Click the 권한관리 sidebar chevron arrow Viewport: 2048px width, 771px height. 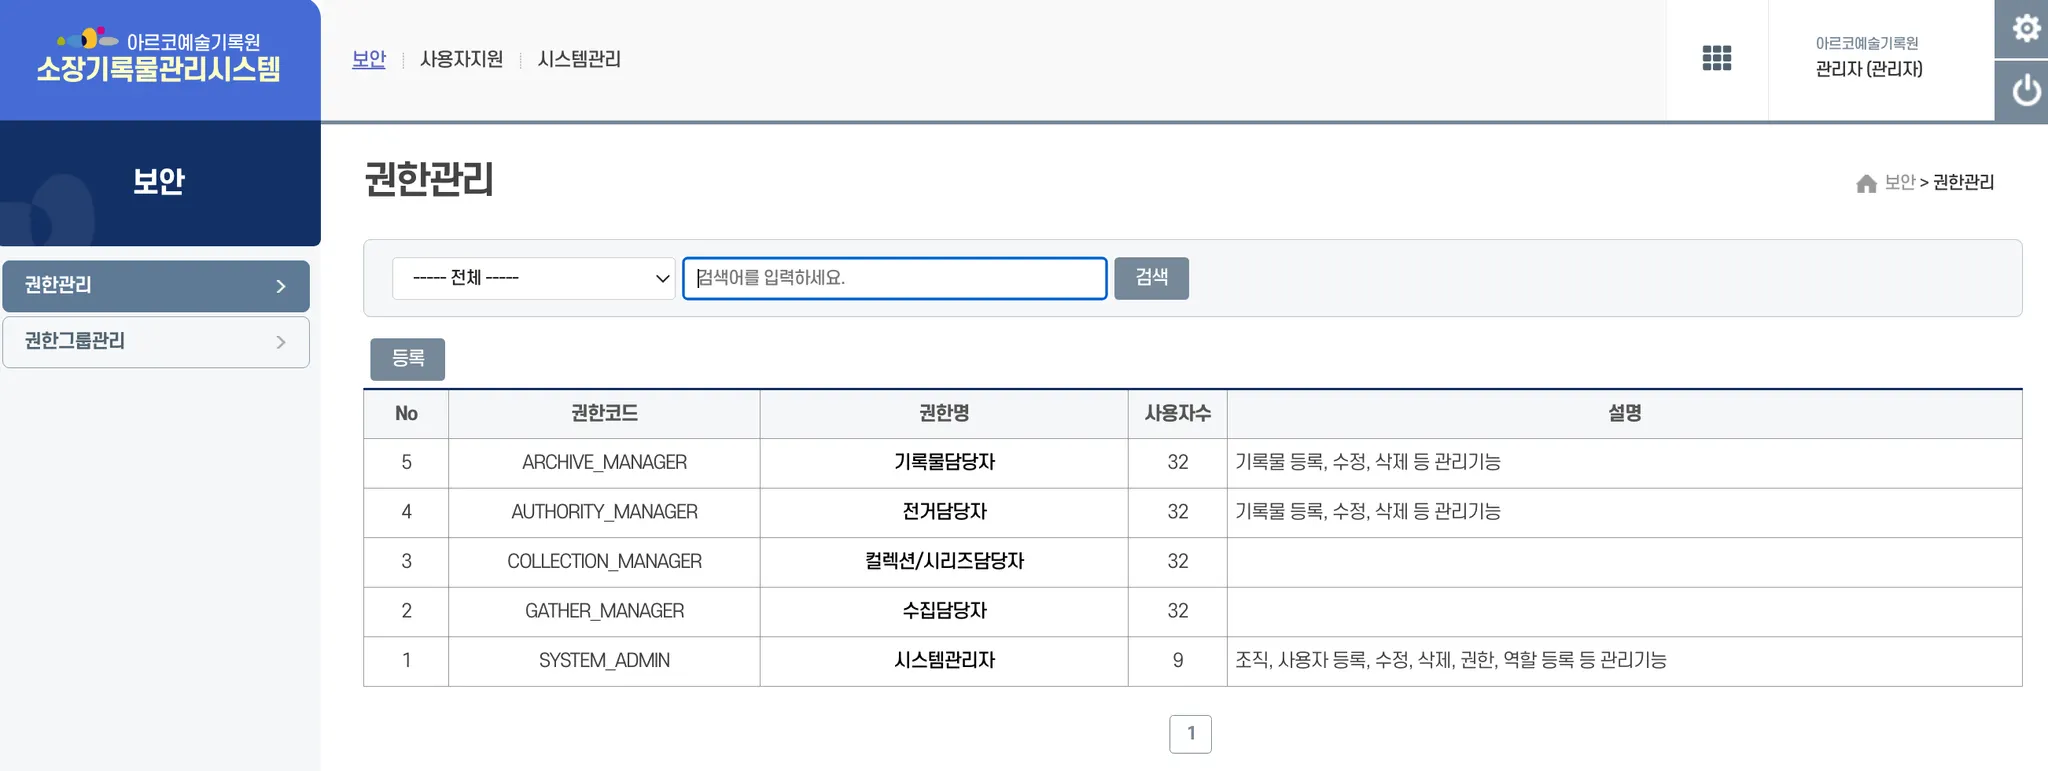(x=280, y=286)
